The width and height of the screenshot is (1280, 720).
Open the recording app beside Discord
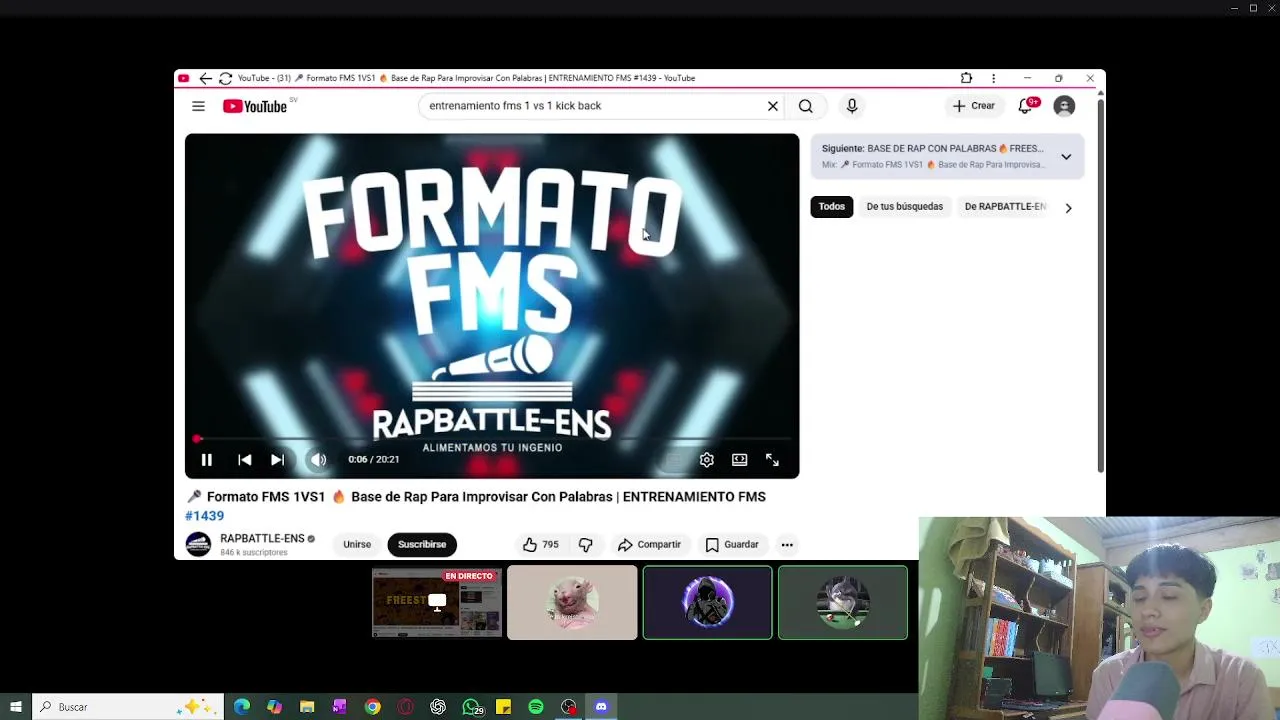[x=569, y=707]
